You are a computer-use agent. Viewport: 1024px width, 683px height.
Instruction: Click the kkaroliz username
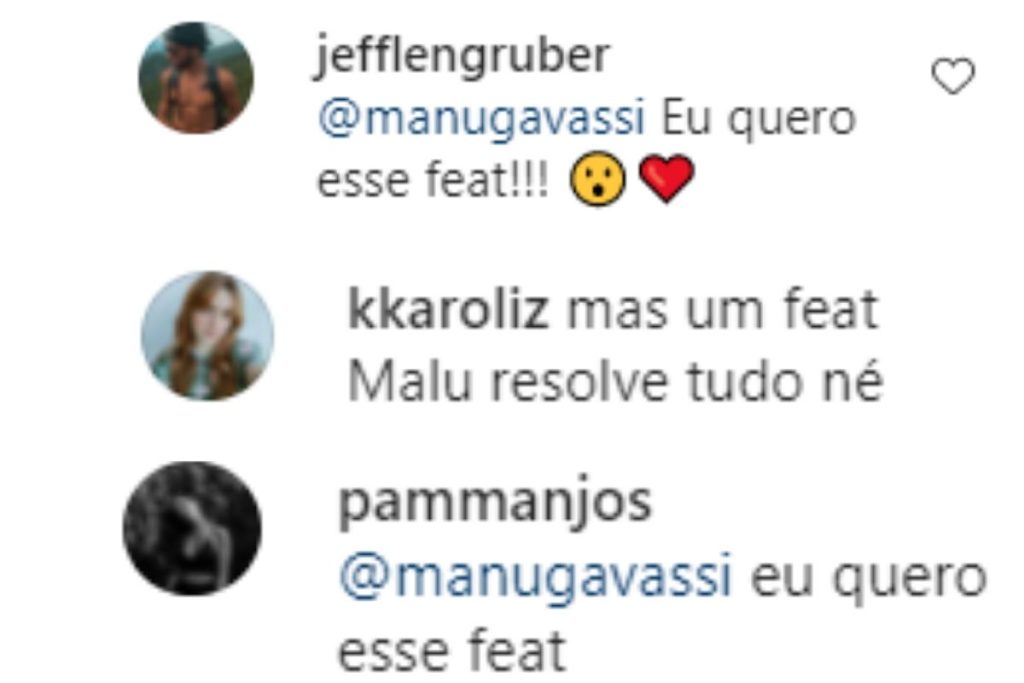point(448,310)
